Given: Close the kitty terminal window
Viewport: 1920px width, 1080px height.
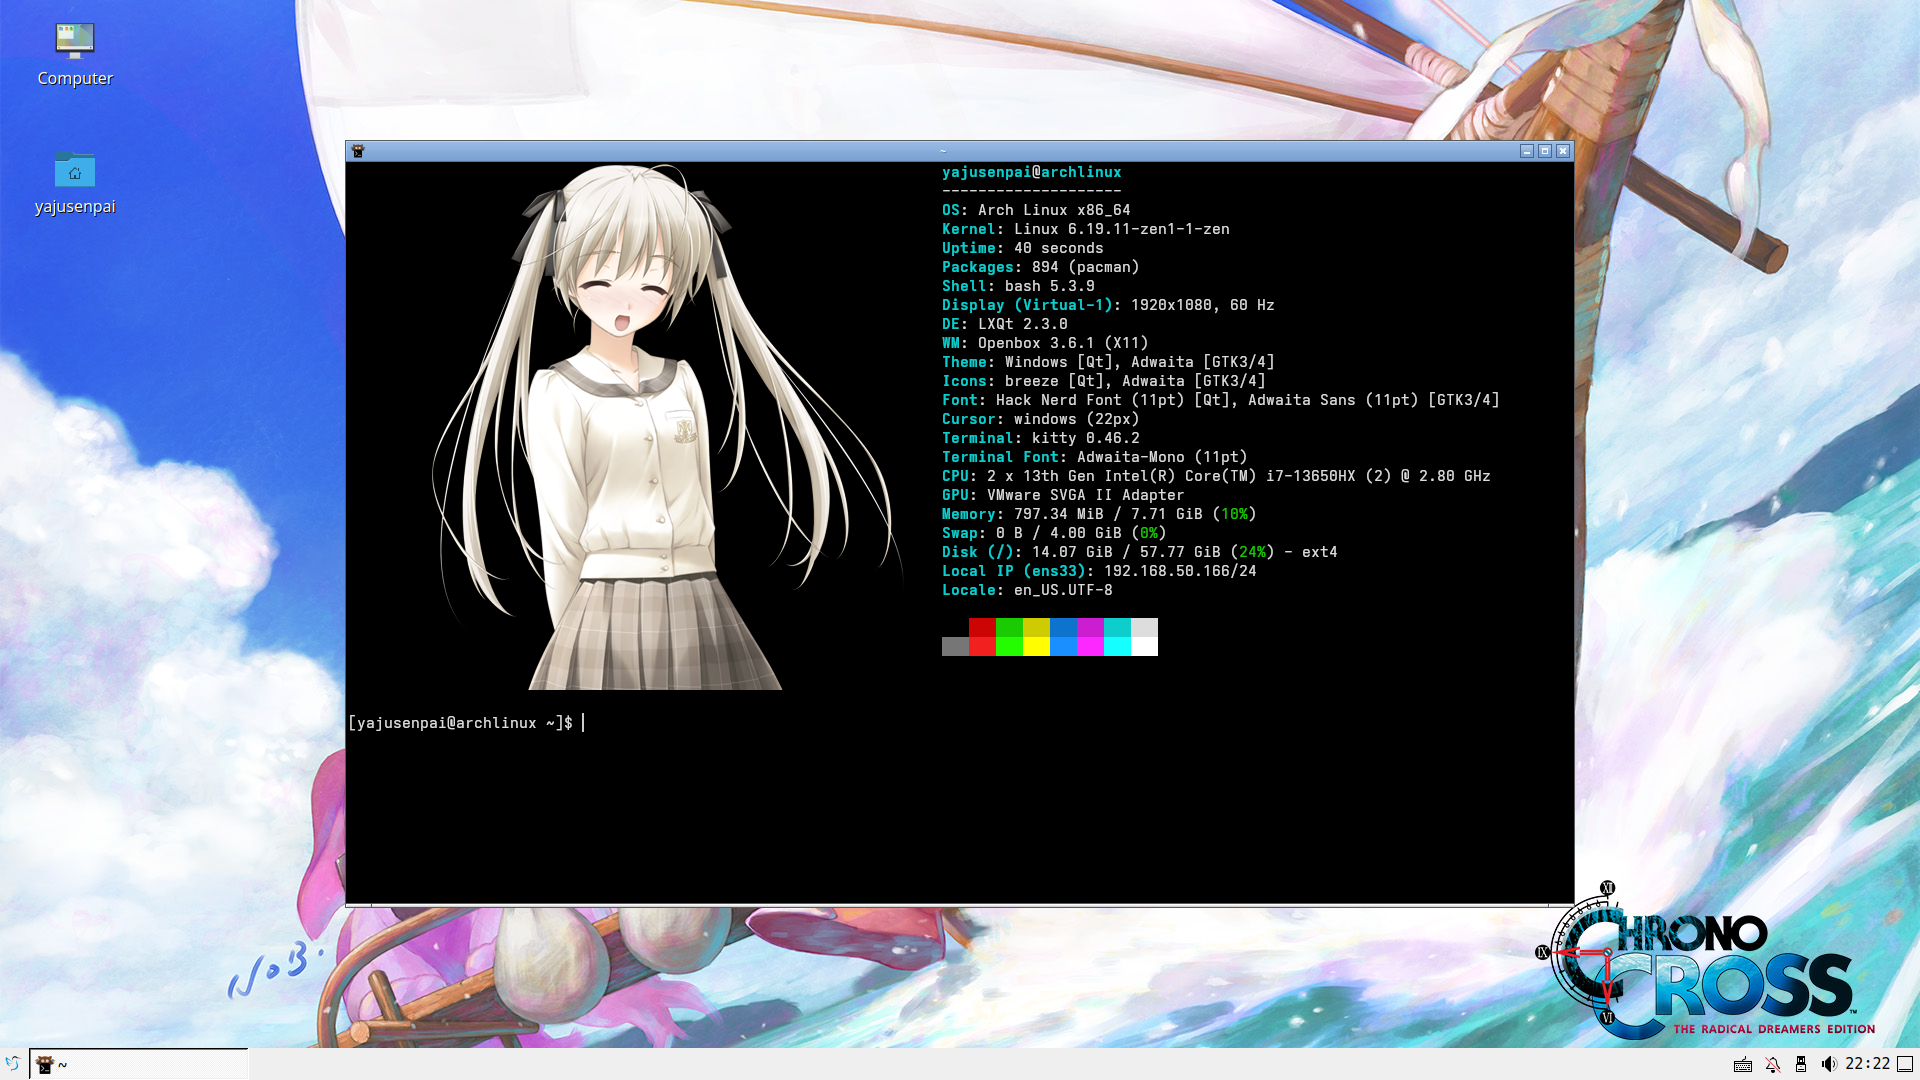Looking at the screenshot, I should [1563, 151].
